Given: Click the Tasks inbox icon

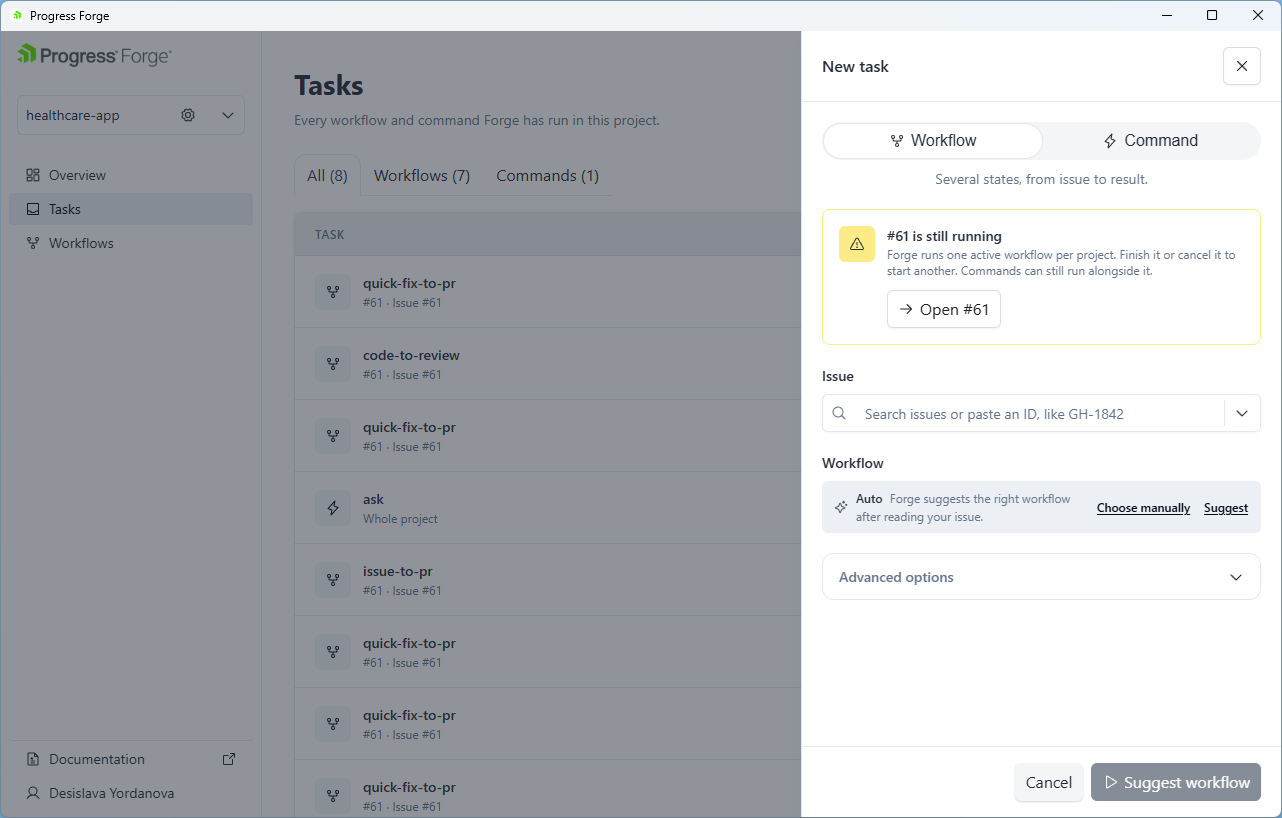Looking at the screenshot, I should [33, 209].
